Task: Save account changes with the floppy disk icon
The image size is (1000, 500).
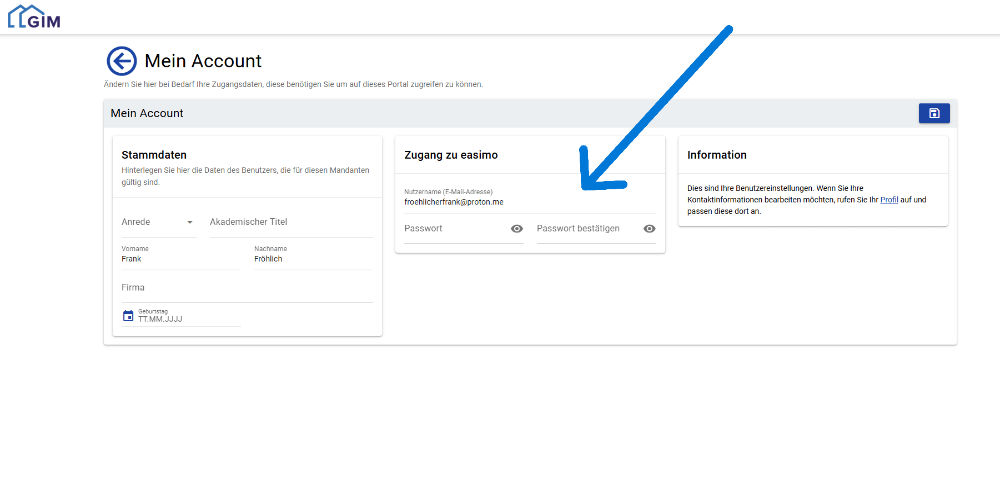Action: pos(934,113)
